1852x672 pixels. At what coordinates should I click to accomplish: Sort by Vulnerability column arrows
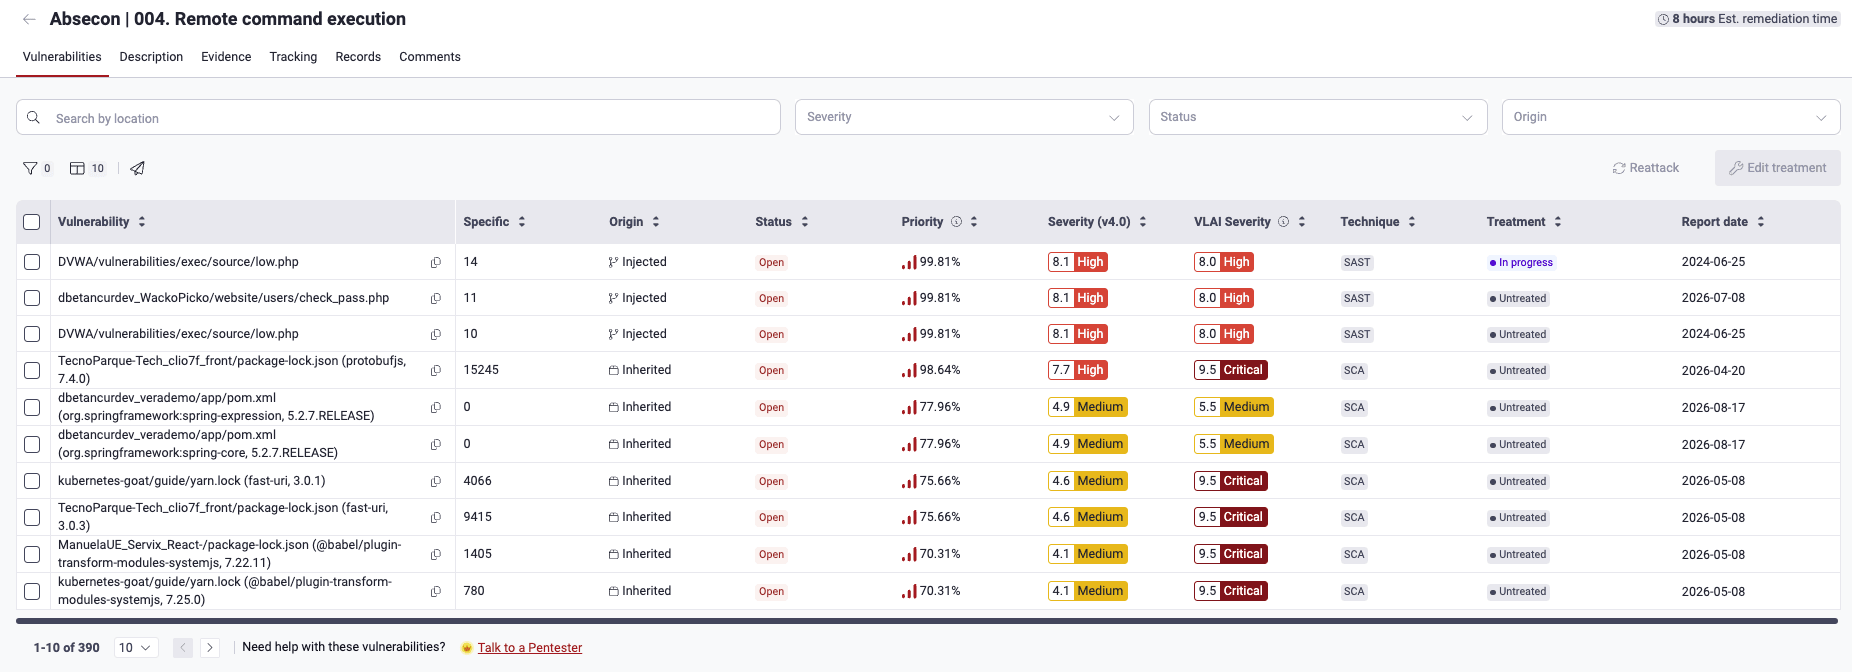tap(142, 222)
